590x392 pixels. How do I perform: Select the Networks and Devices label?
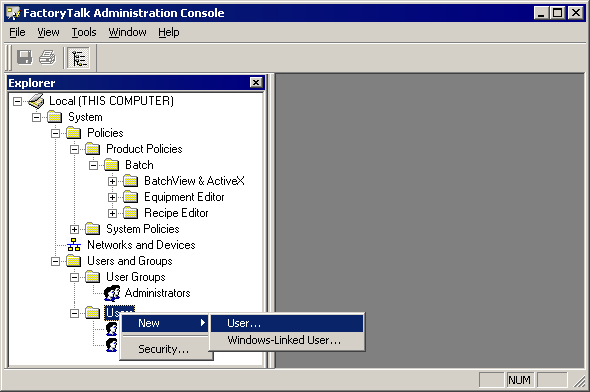pyautogui.click(x=141, y=245)
